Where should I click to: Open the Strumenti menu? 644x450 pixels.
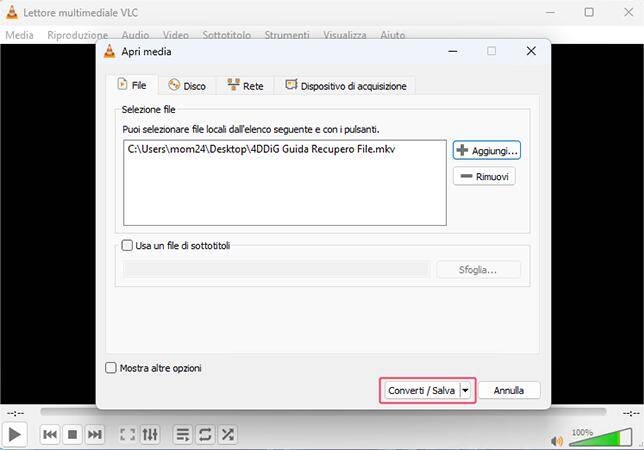click(287, 35)
